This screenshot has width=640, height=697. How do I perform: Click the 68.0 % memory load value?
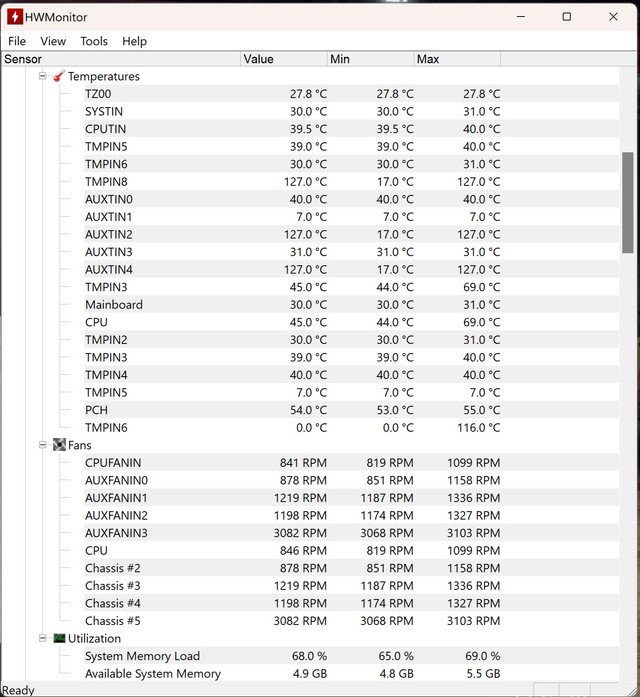[309, 656]
